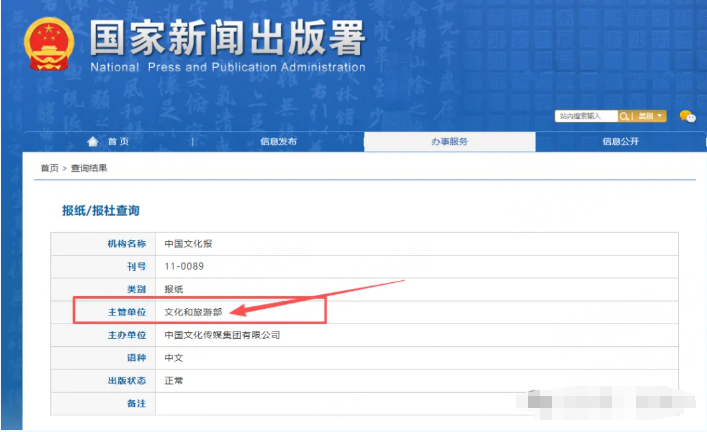Image resolution: width=707 pixels, height=432 pixels.
Task: Click the national emblem logo
Action: click(49, 44)
